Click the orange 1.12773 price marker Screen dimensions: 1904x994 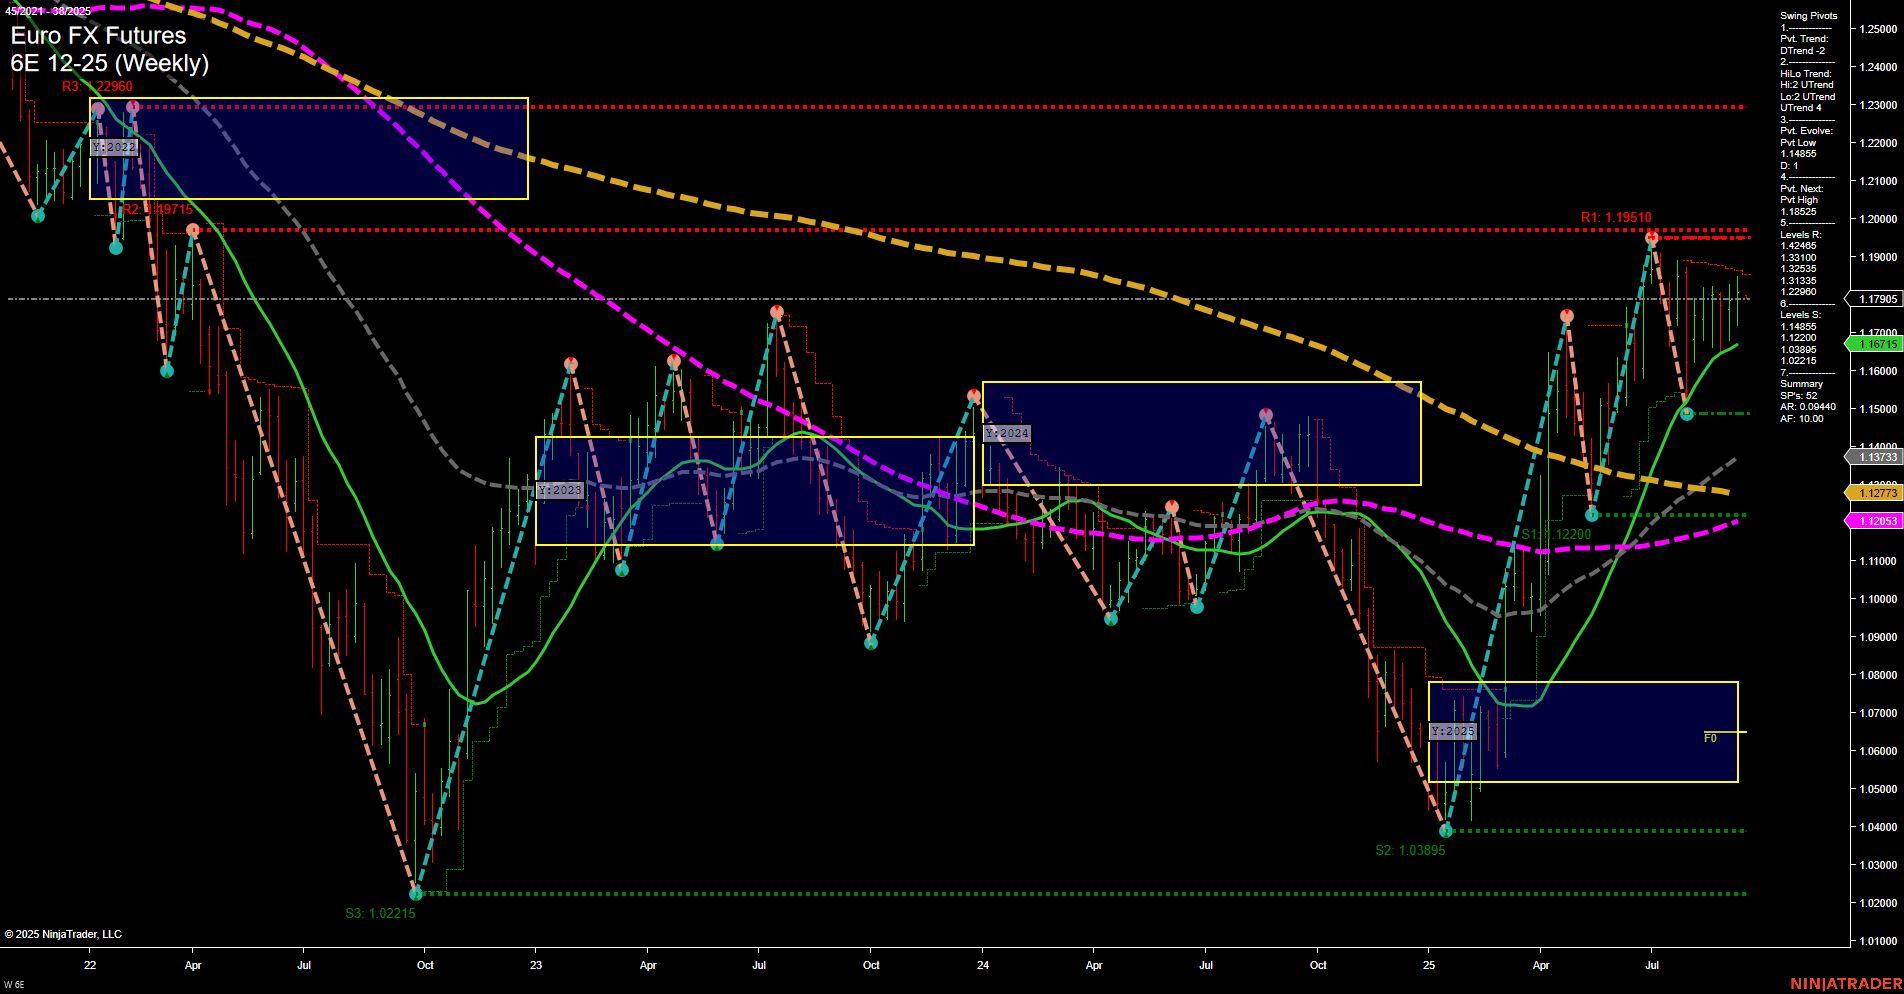pyautogui.click(x=1877, y=492)
